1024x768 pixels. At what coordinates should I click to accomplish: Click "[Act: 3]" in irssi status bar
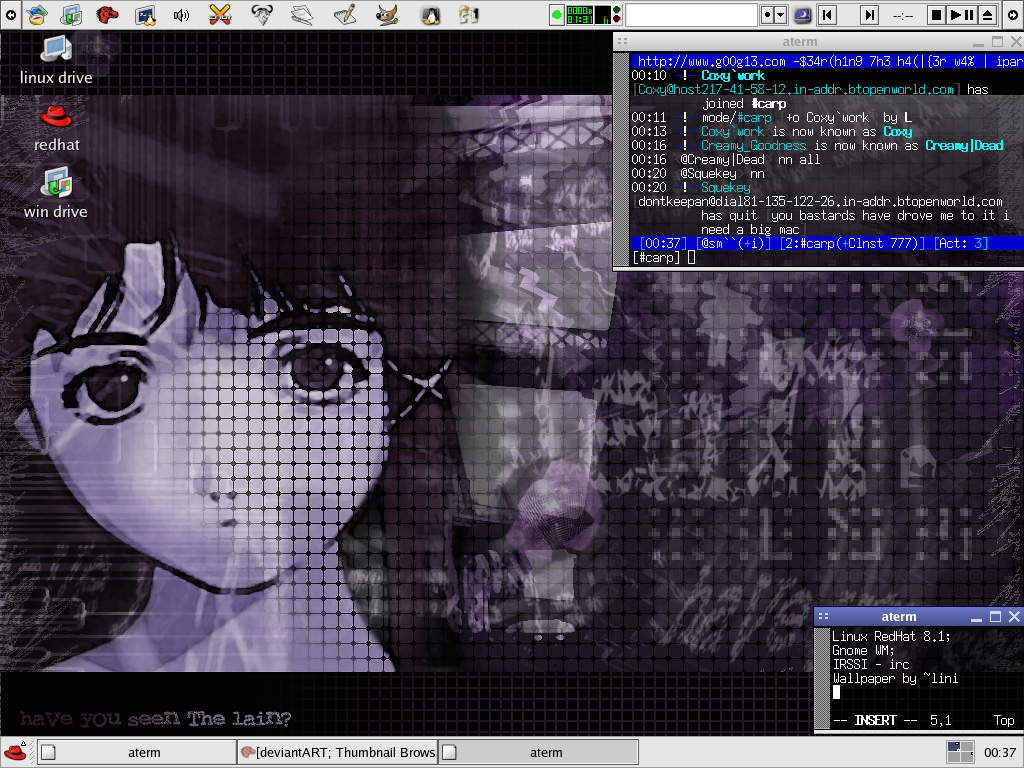[x=961, y=243]
